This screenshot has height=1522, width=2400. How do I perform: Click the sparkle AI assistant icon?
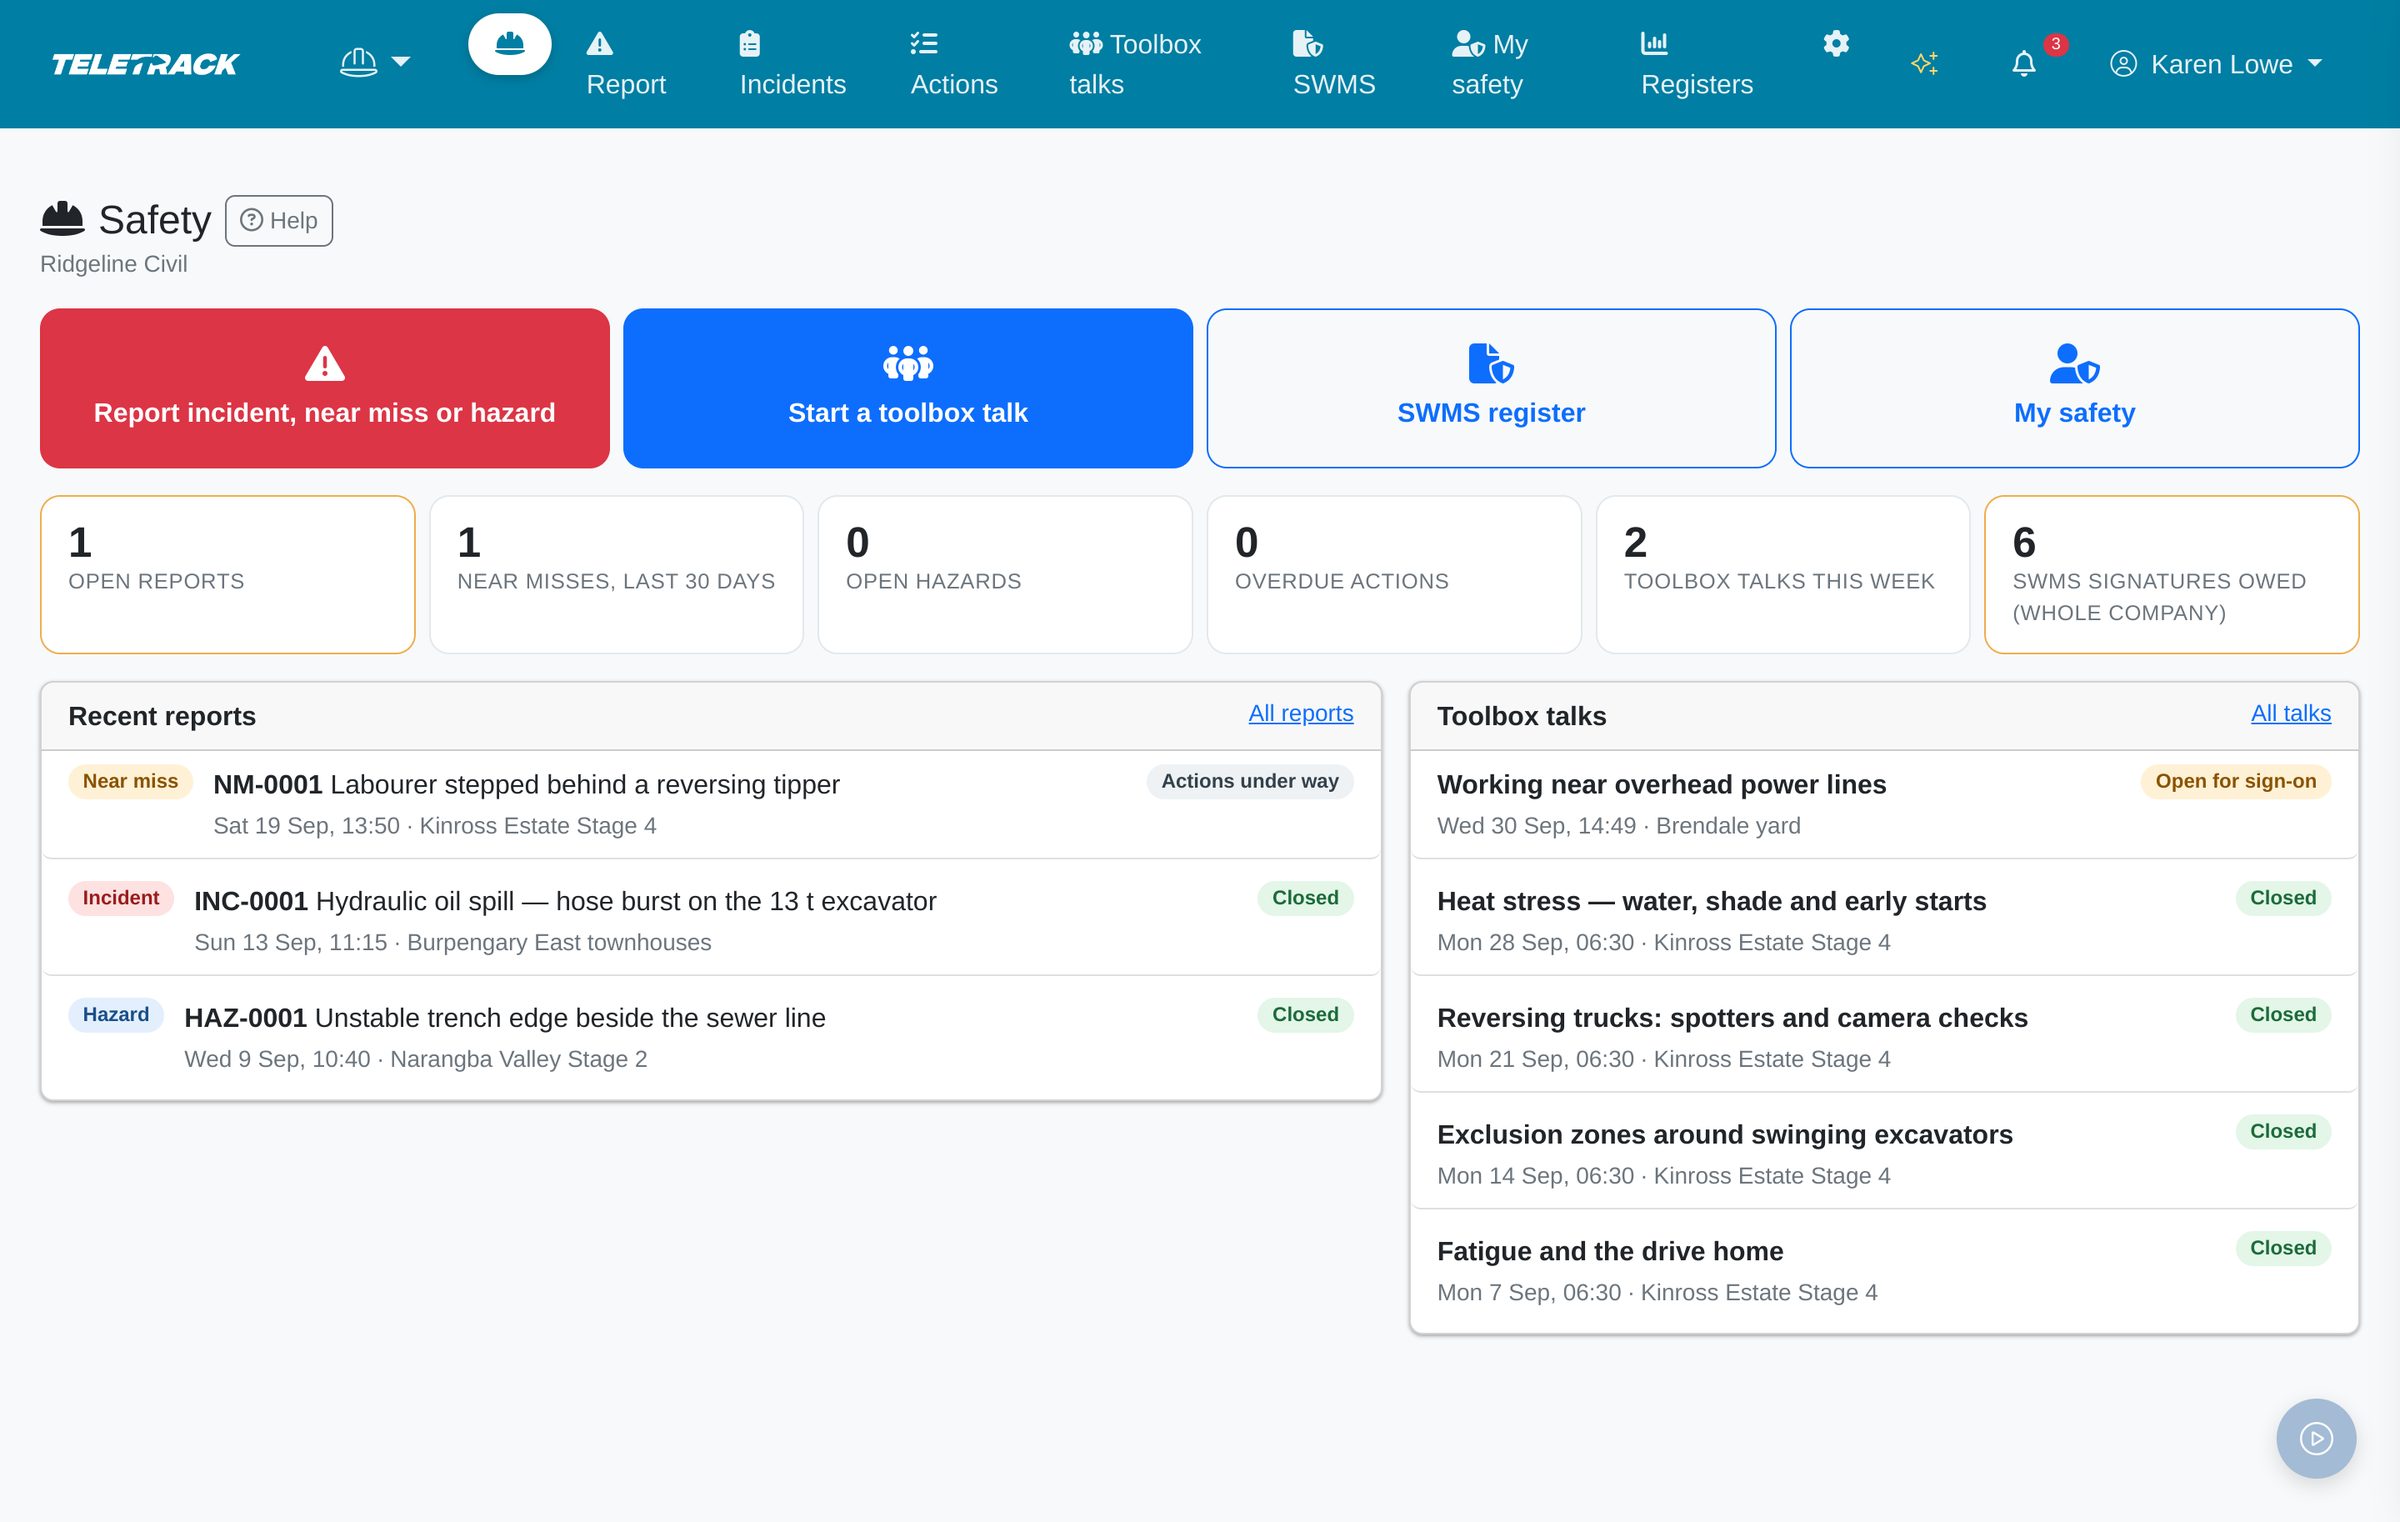pos(1924,63)
